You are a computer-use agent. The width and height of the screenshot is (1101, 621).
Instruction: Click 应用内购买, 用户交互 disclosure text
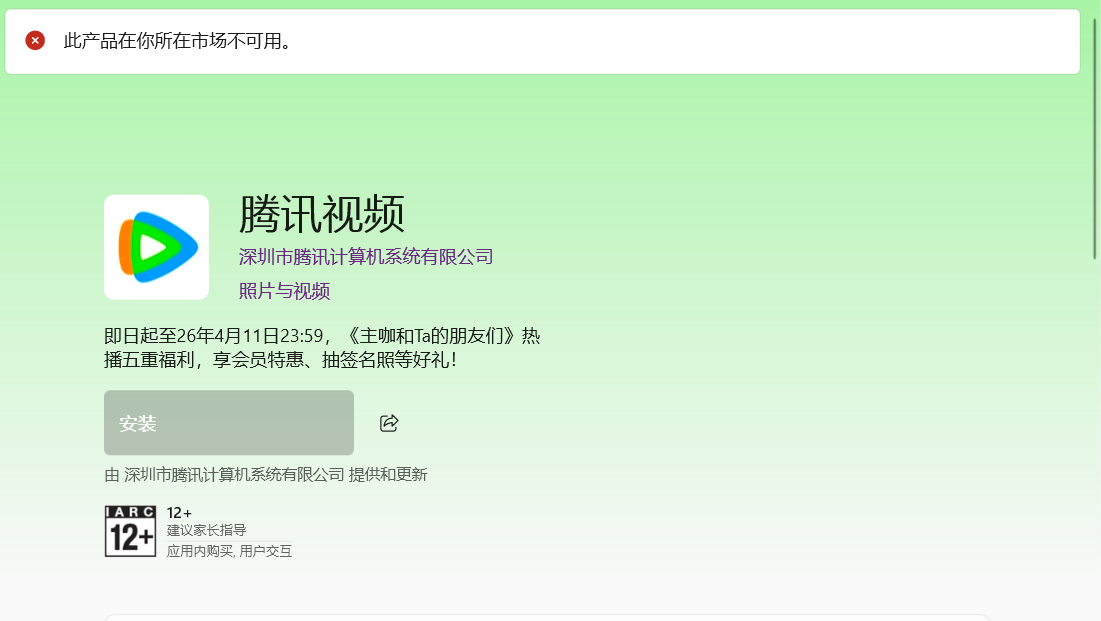(228, 551)
